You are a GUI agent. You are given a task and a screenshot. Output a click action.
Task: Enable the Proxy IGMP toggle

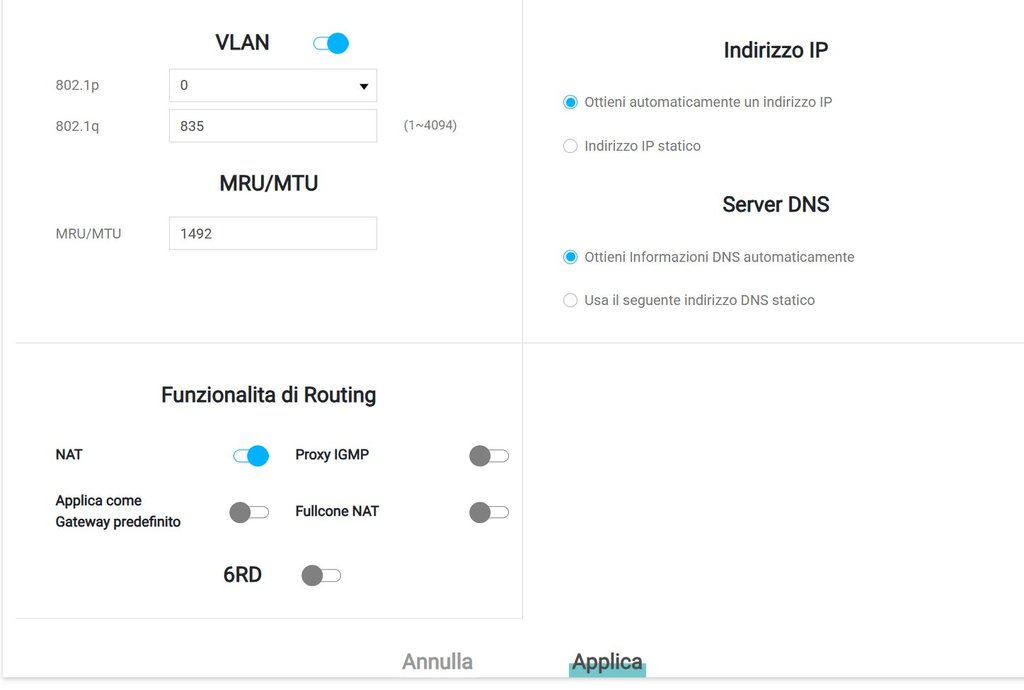(488, 456)
